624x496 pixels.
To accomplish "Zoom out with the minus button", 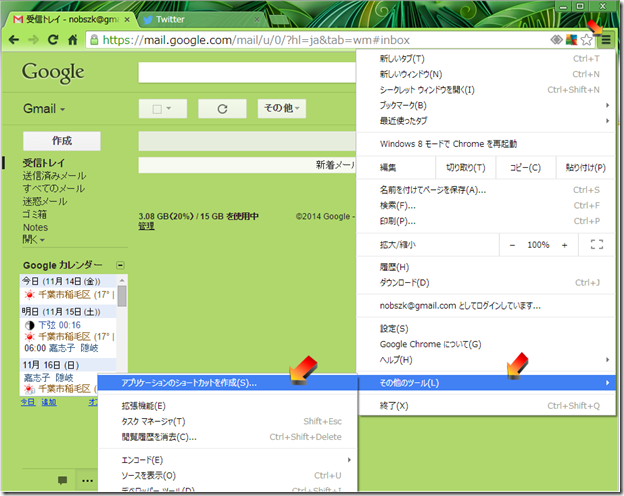I will tap(513, 245).
